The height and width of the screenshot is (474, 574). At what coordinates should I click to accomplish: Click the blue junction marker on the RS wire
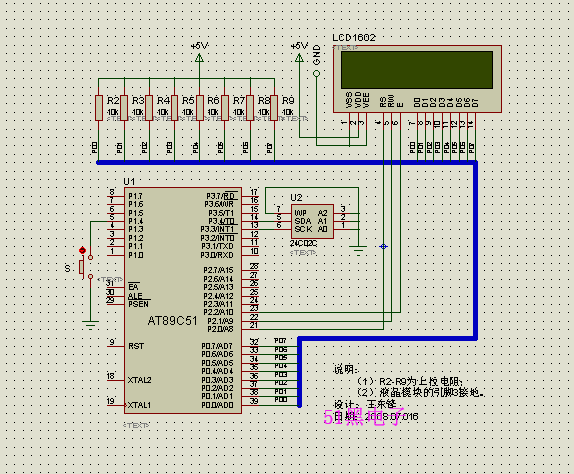point(383,246)
